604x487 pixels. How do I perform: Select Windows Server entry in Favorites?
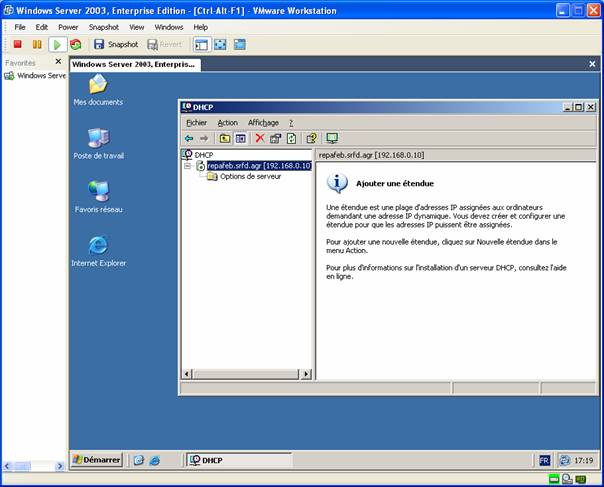tap(35, 76)
